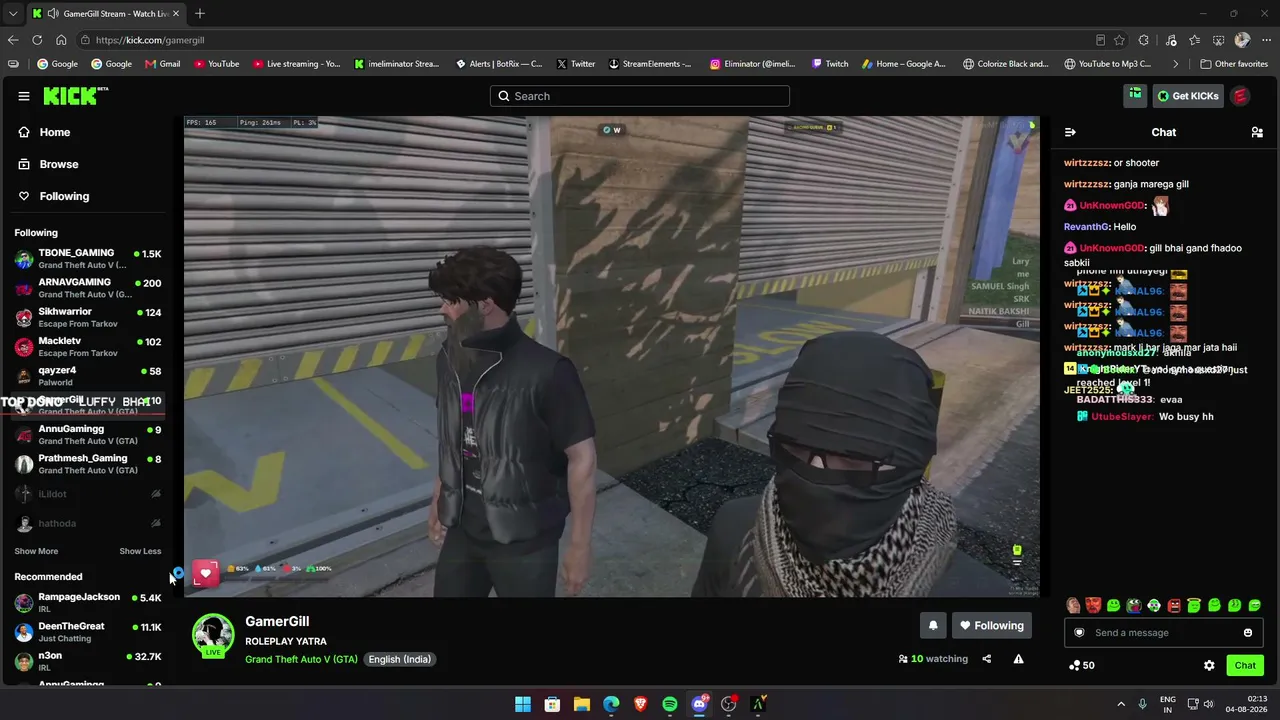Click the Send a message chat input
The image size is (1280, 720).
tap(1163, 632)
